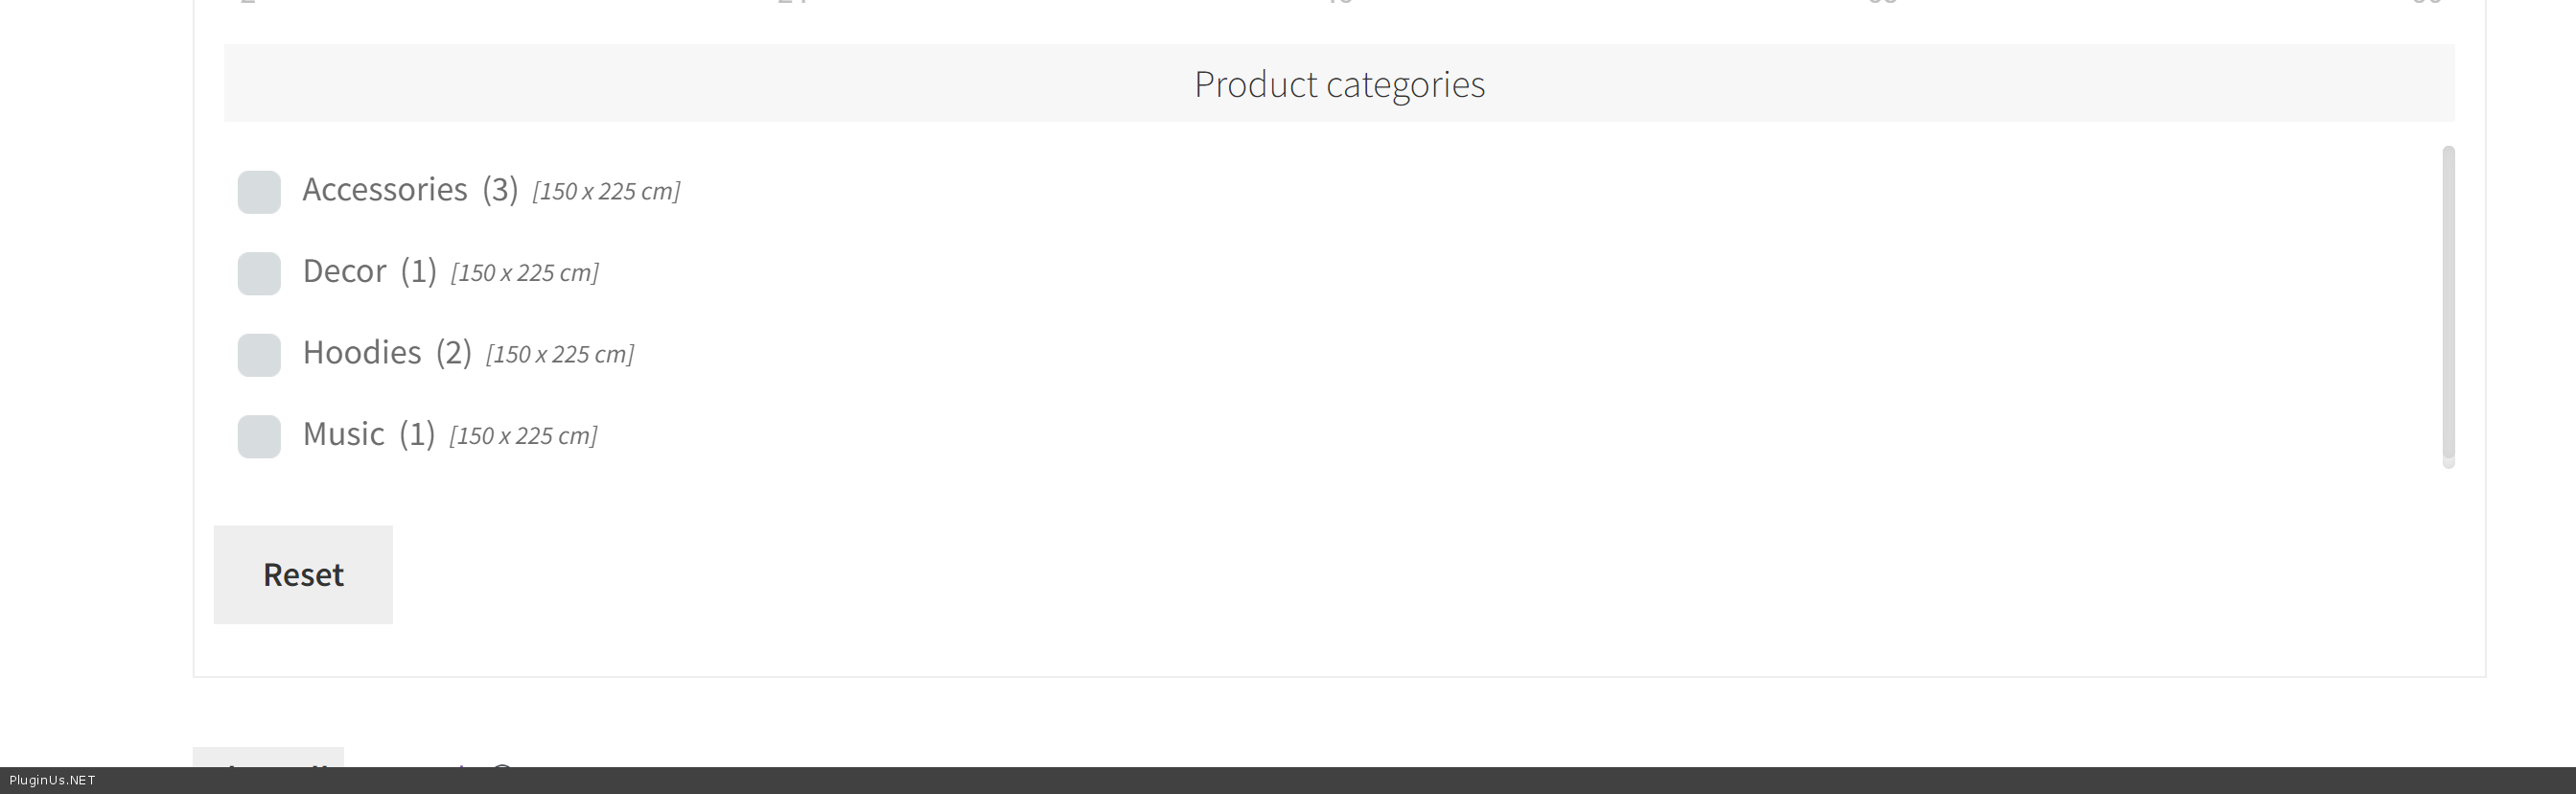The image size is (2576, 794).
Task: Enable the Hoodies category checkbox
Action: pyautogui.click(x=259, y=355)
